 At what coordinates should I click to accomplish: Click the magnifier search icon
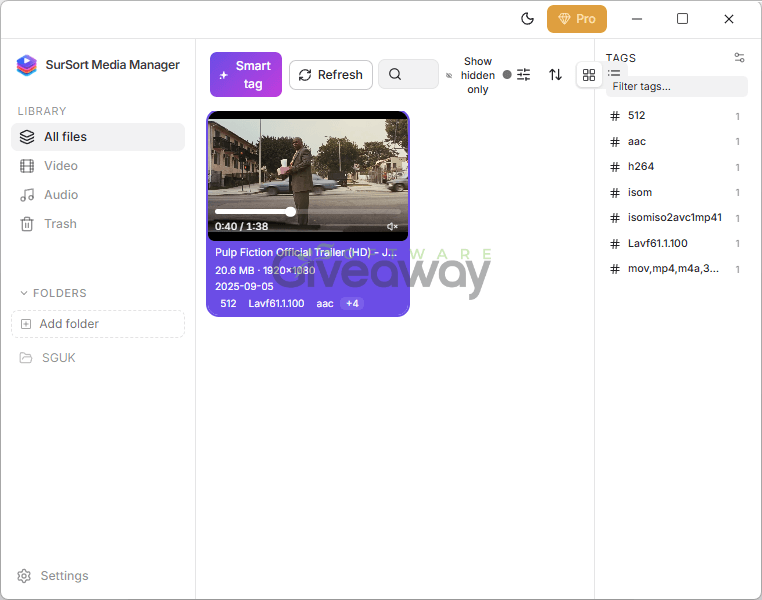click(395, 74)
